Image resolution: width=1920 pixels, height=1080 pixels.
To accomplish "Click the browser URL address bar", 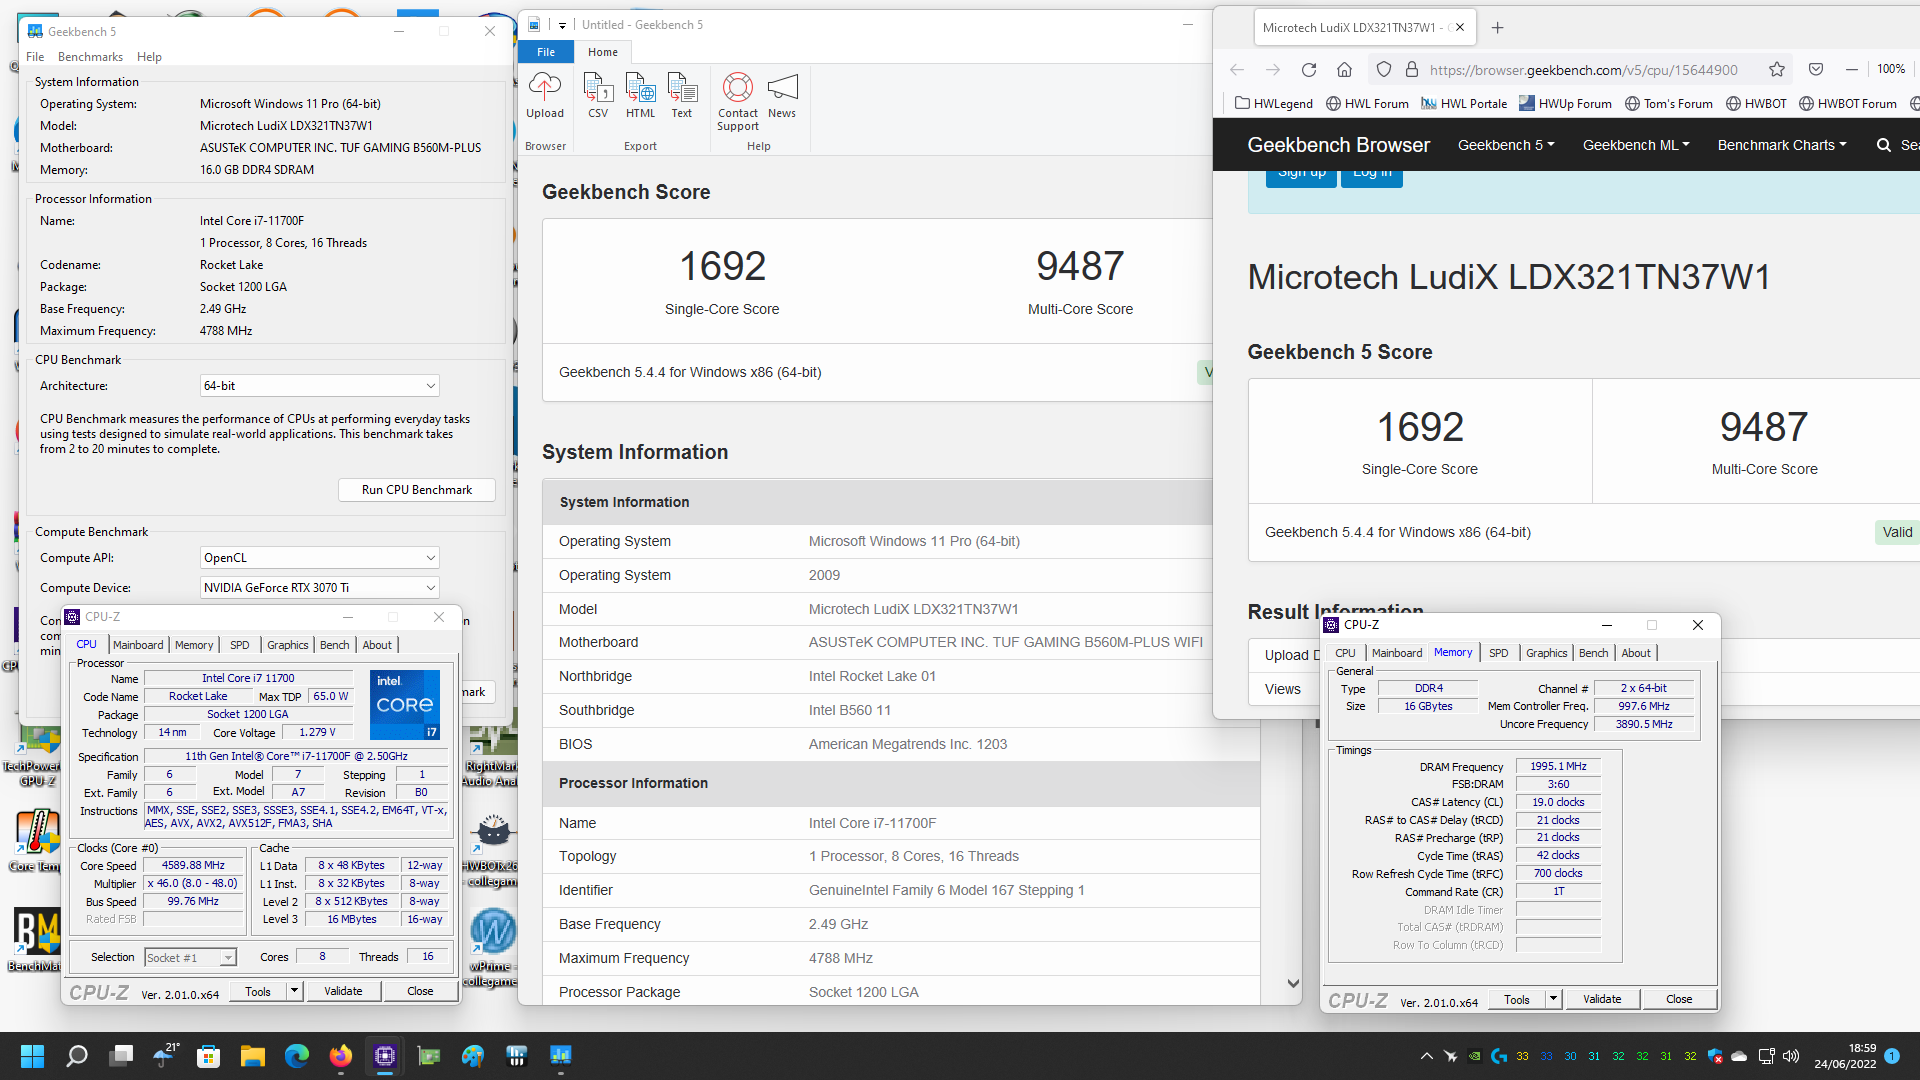I will (x=1583, y=70).
